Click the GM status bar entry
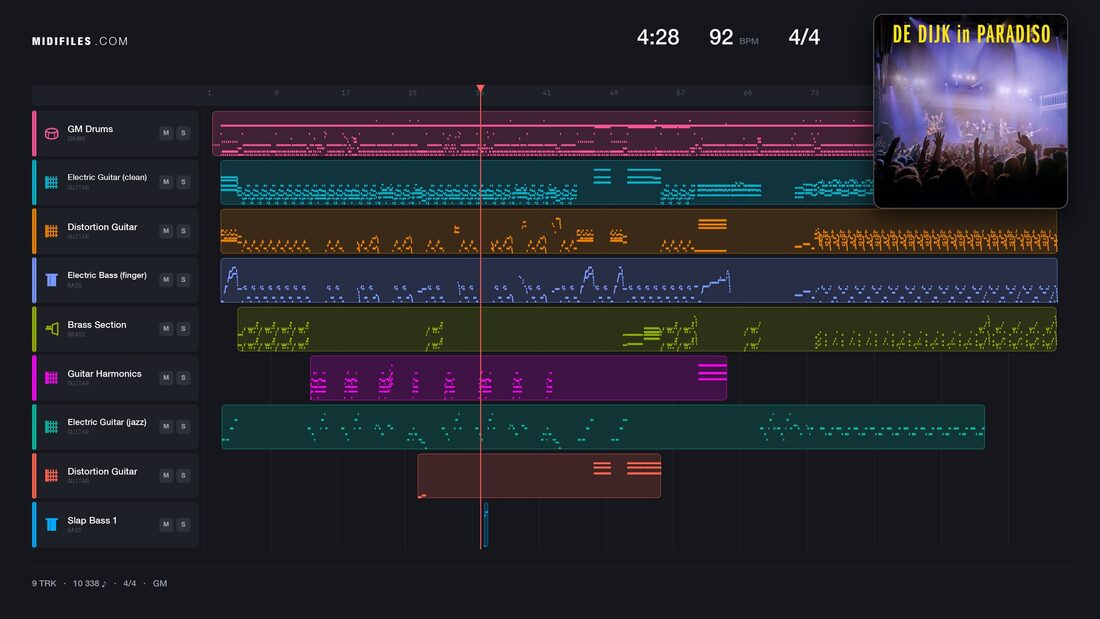The height and width of the screenshot is (619, 1100). [160, 583]
